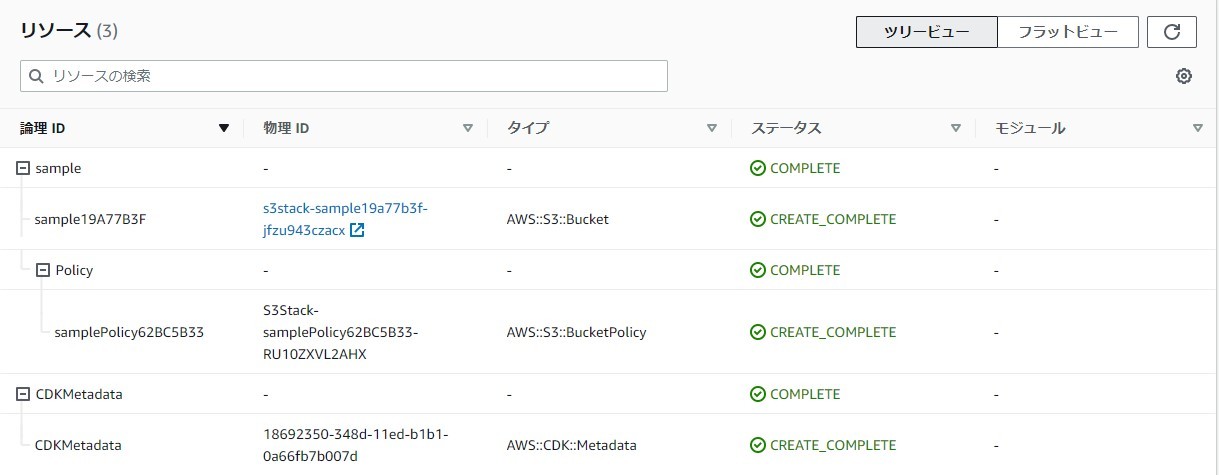Click the COMPLETE status icon in the sample row

click(758, 168)
